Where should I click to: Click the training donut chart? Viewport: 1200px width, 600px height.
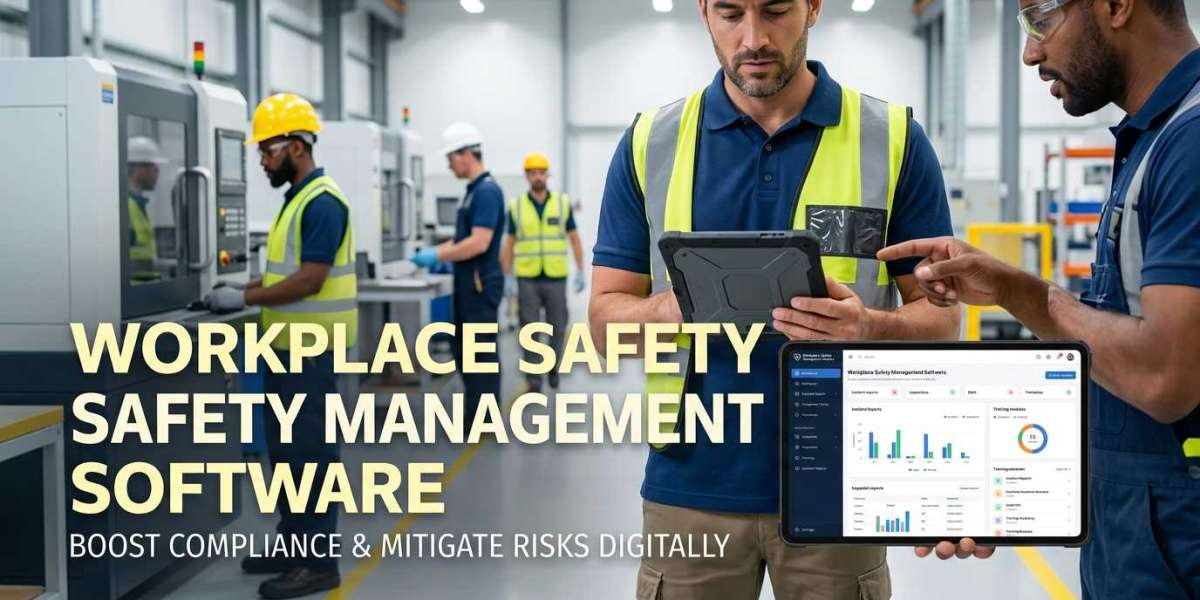tap(1033, 438)
